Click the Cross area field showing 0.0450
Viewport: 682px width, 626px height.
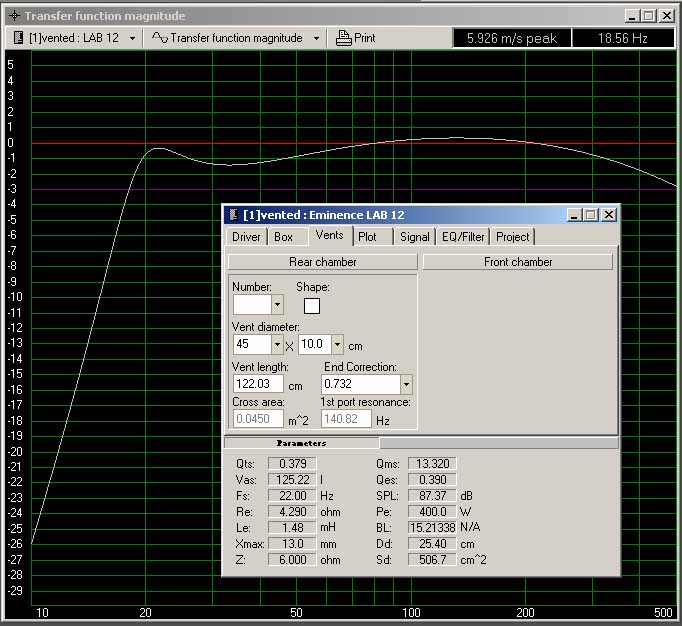click(258, 419)
